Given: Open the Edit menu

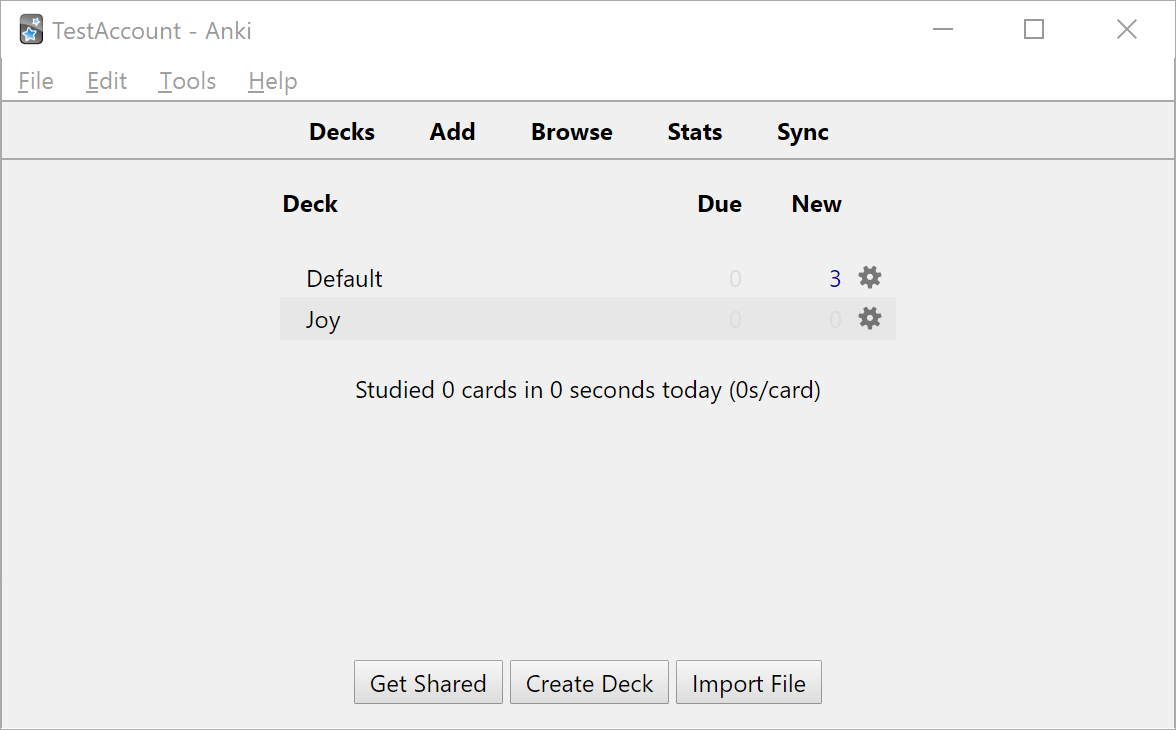Looking at the screenshot, I should click(x=105, y=81).
